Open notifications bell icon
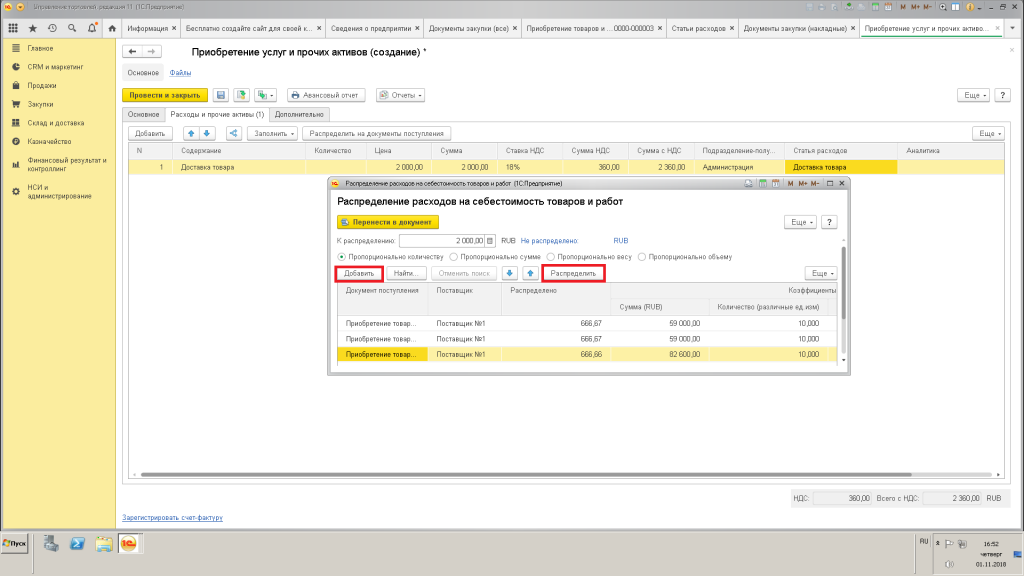This screenshot has height=576, width=1024. [92, 28]
